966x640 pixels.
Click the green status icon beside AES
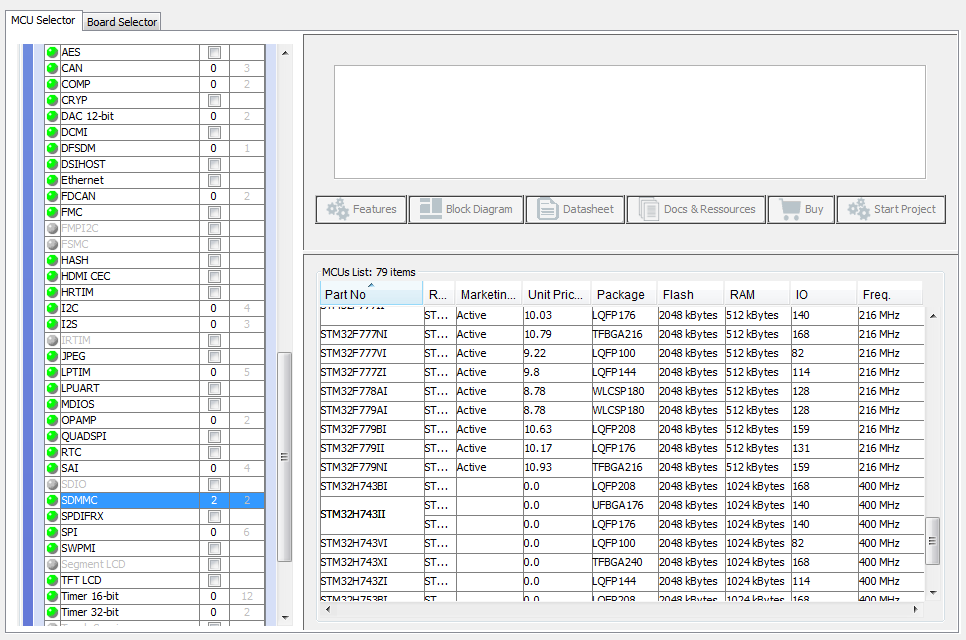click(x=52, y=52)
